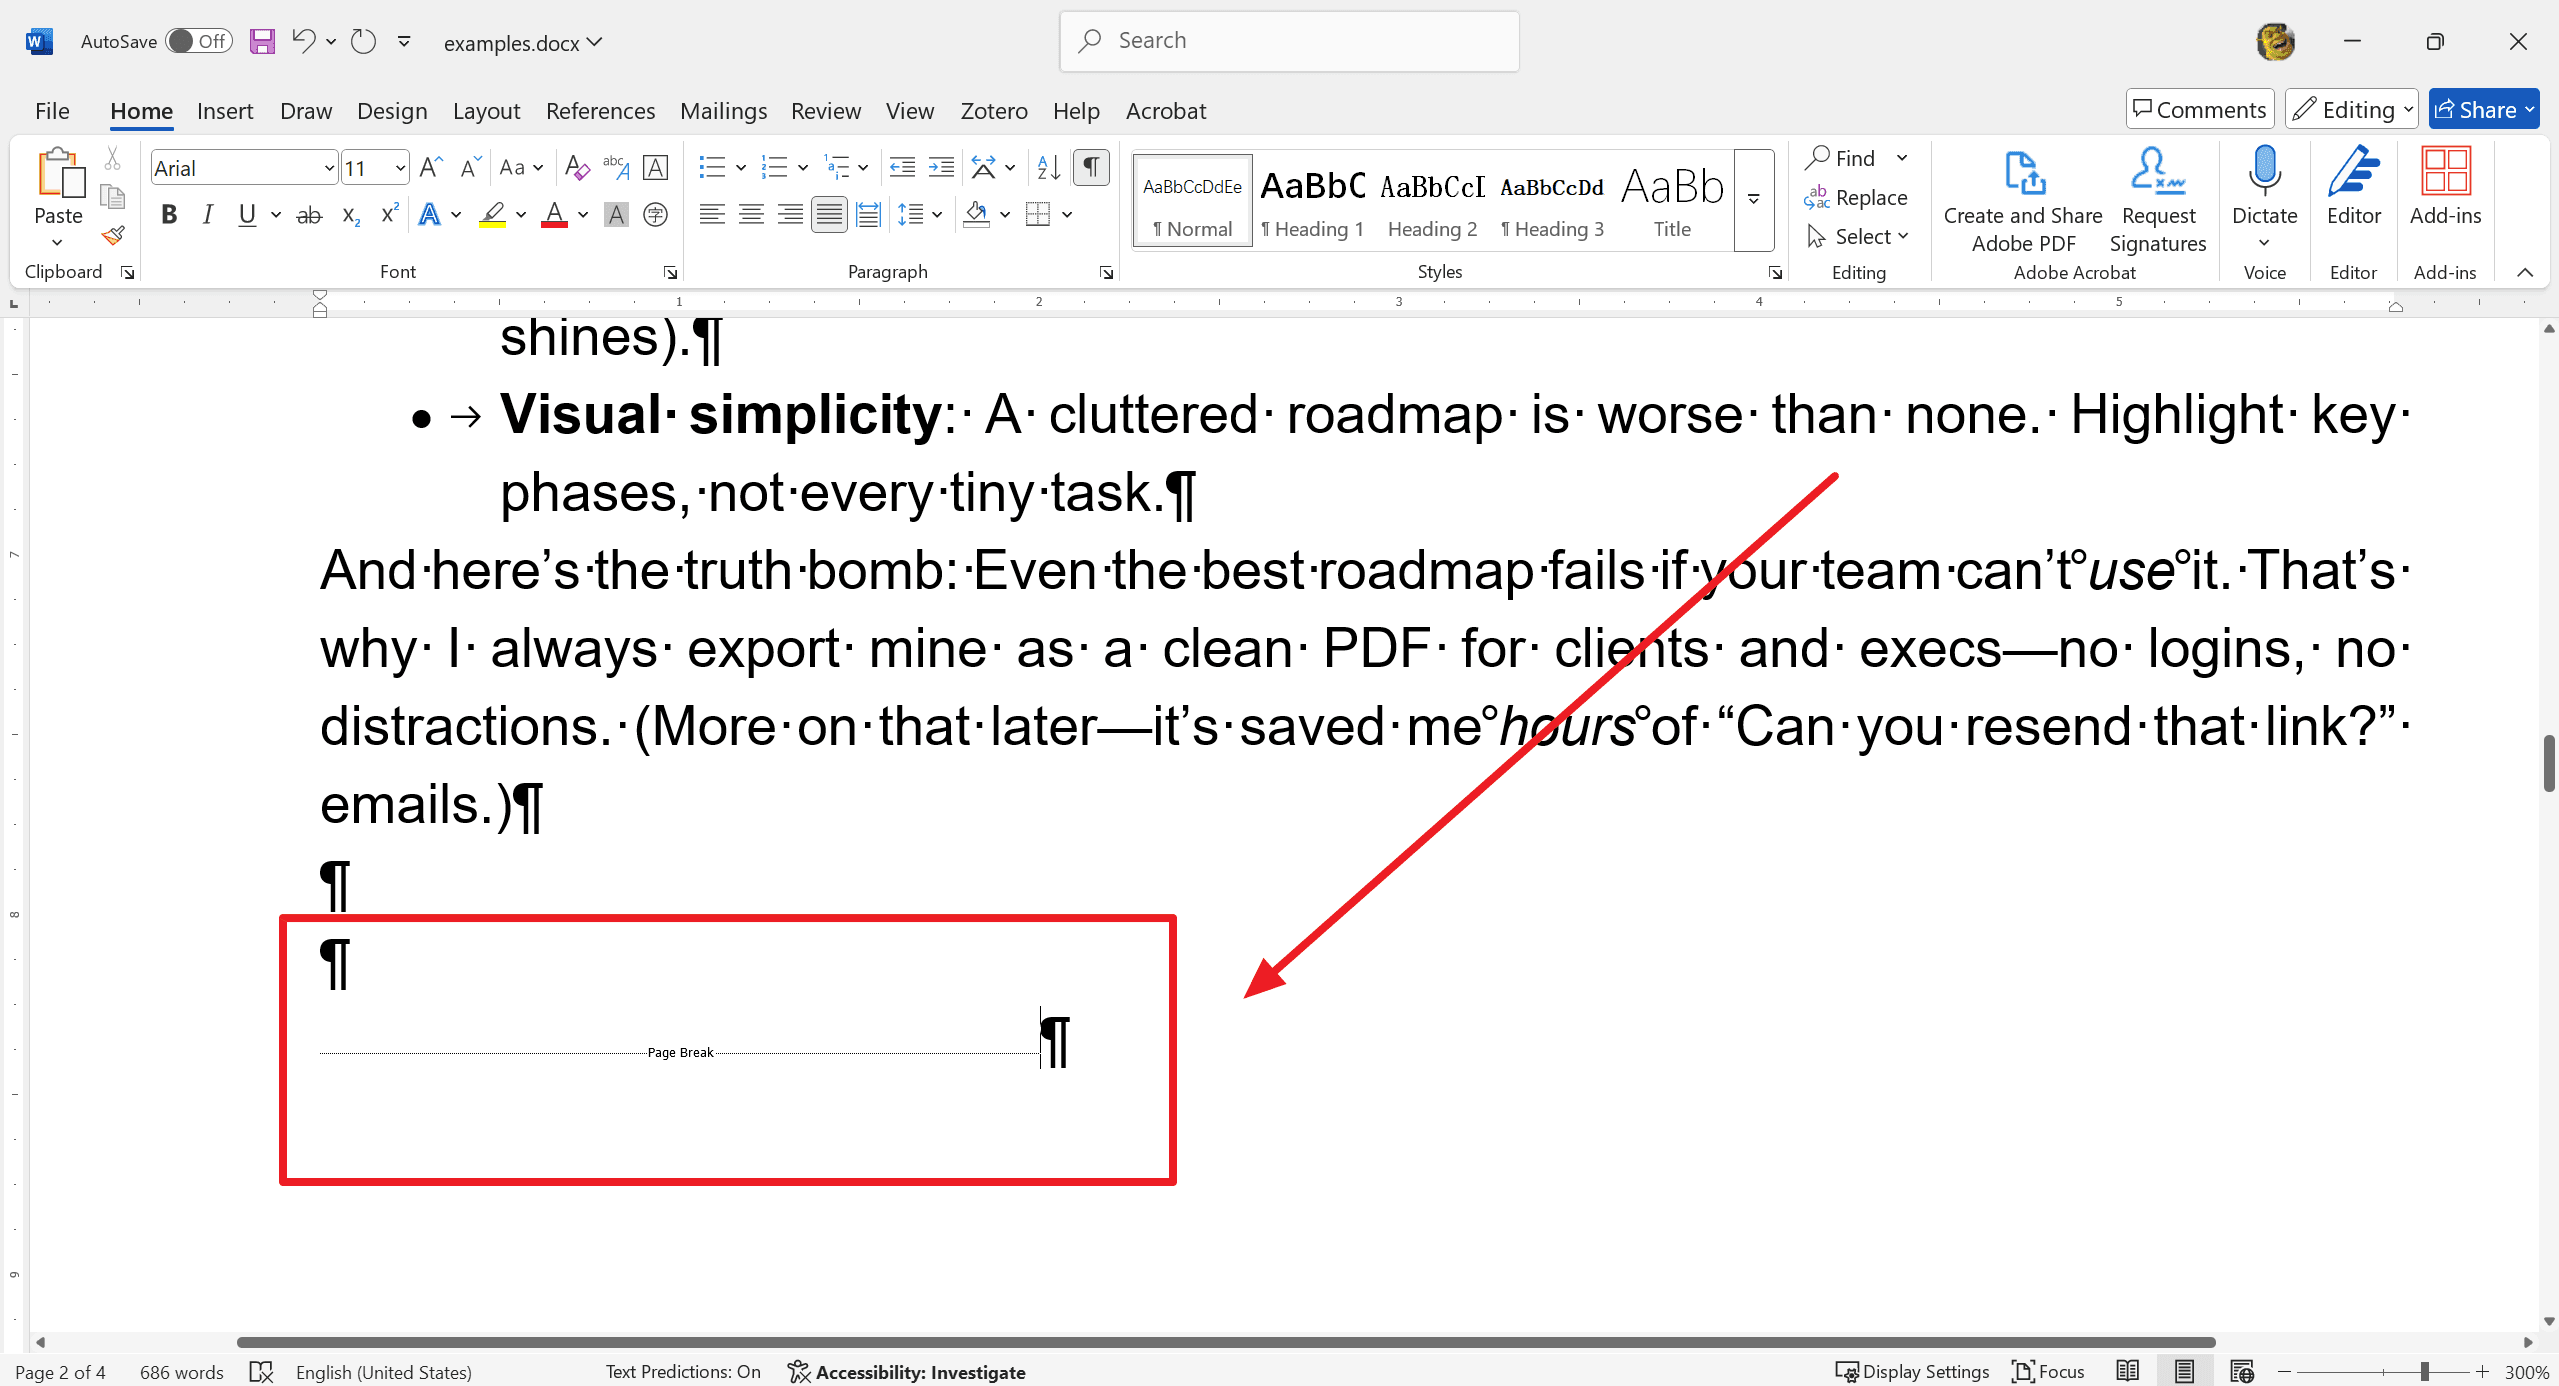This screenshot has height=1386, width=2559.
Task: Click Replace in the Editing group
Action: click(1857, 198)
